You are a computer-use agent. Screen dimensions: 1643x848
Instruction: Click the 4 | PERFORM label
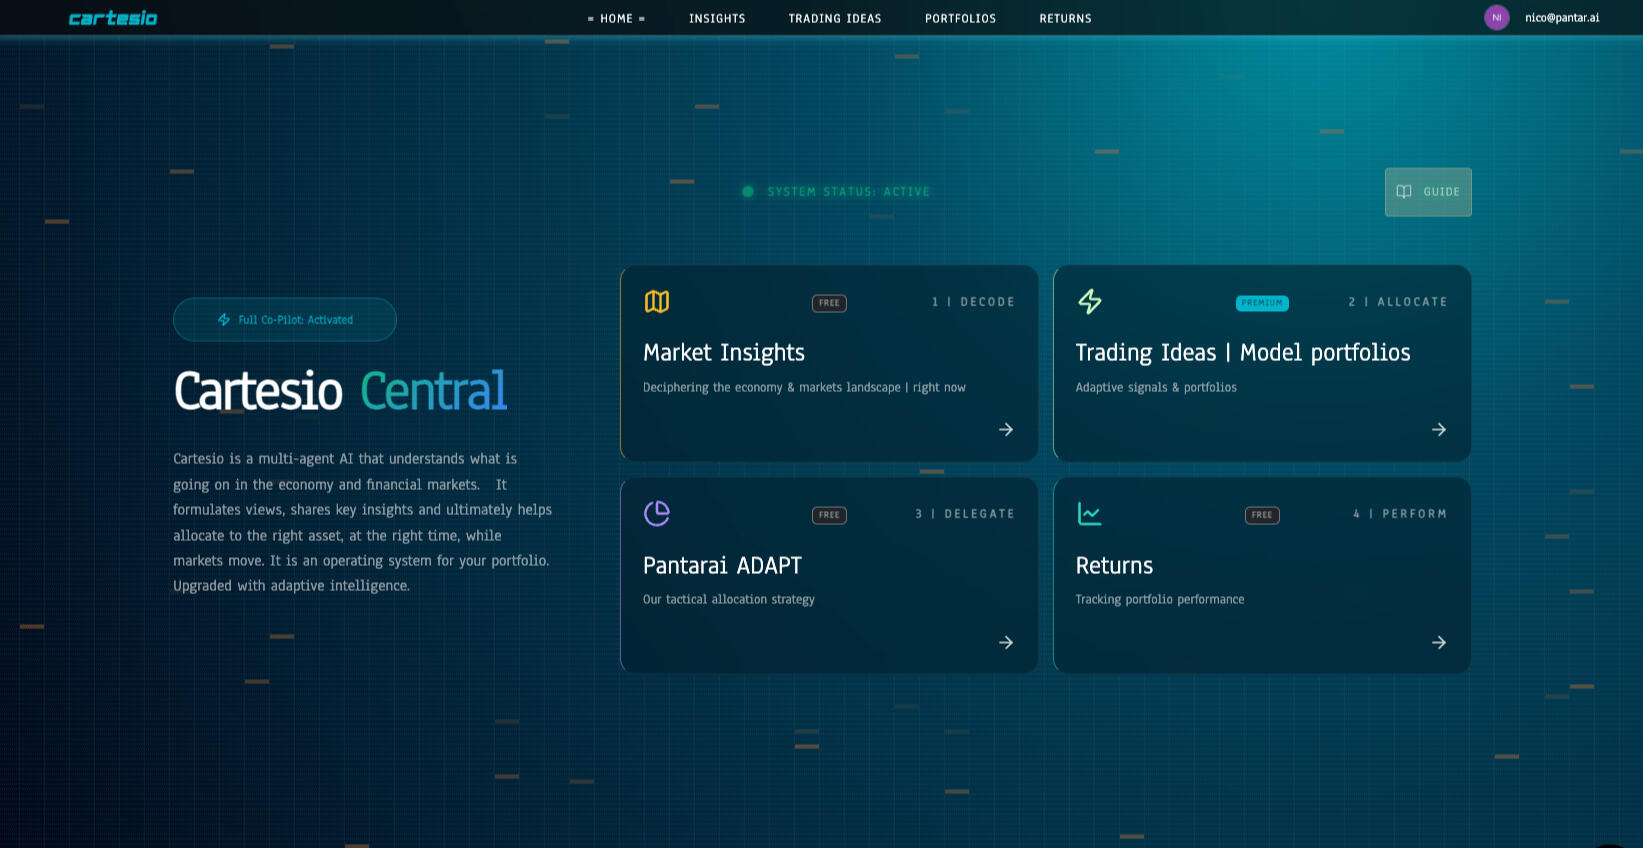[x=1400, y=514]
